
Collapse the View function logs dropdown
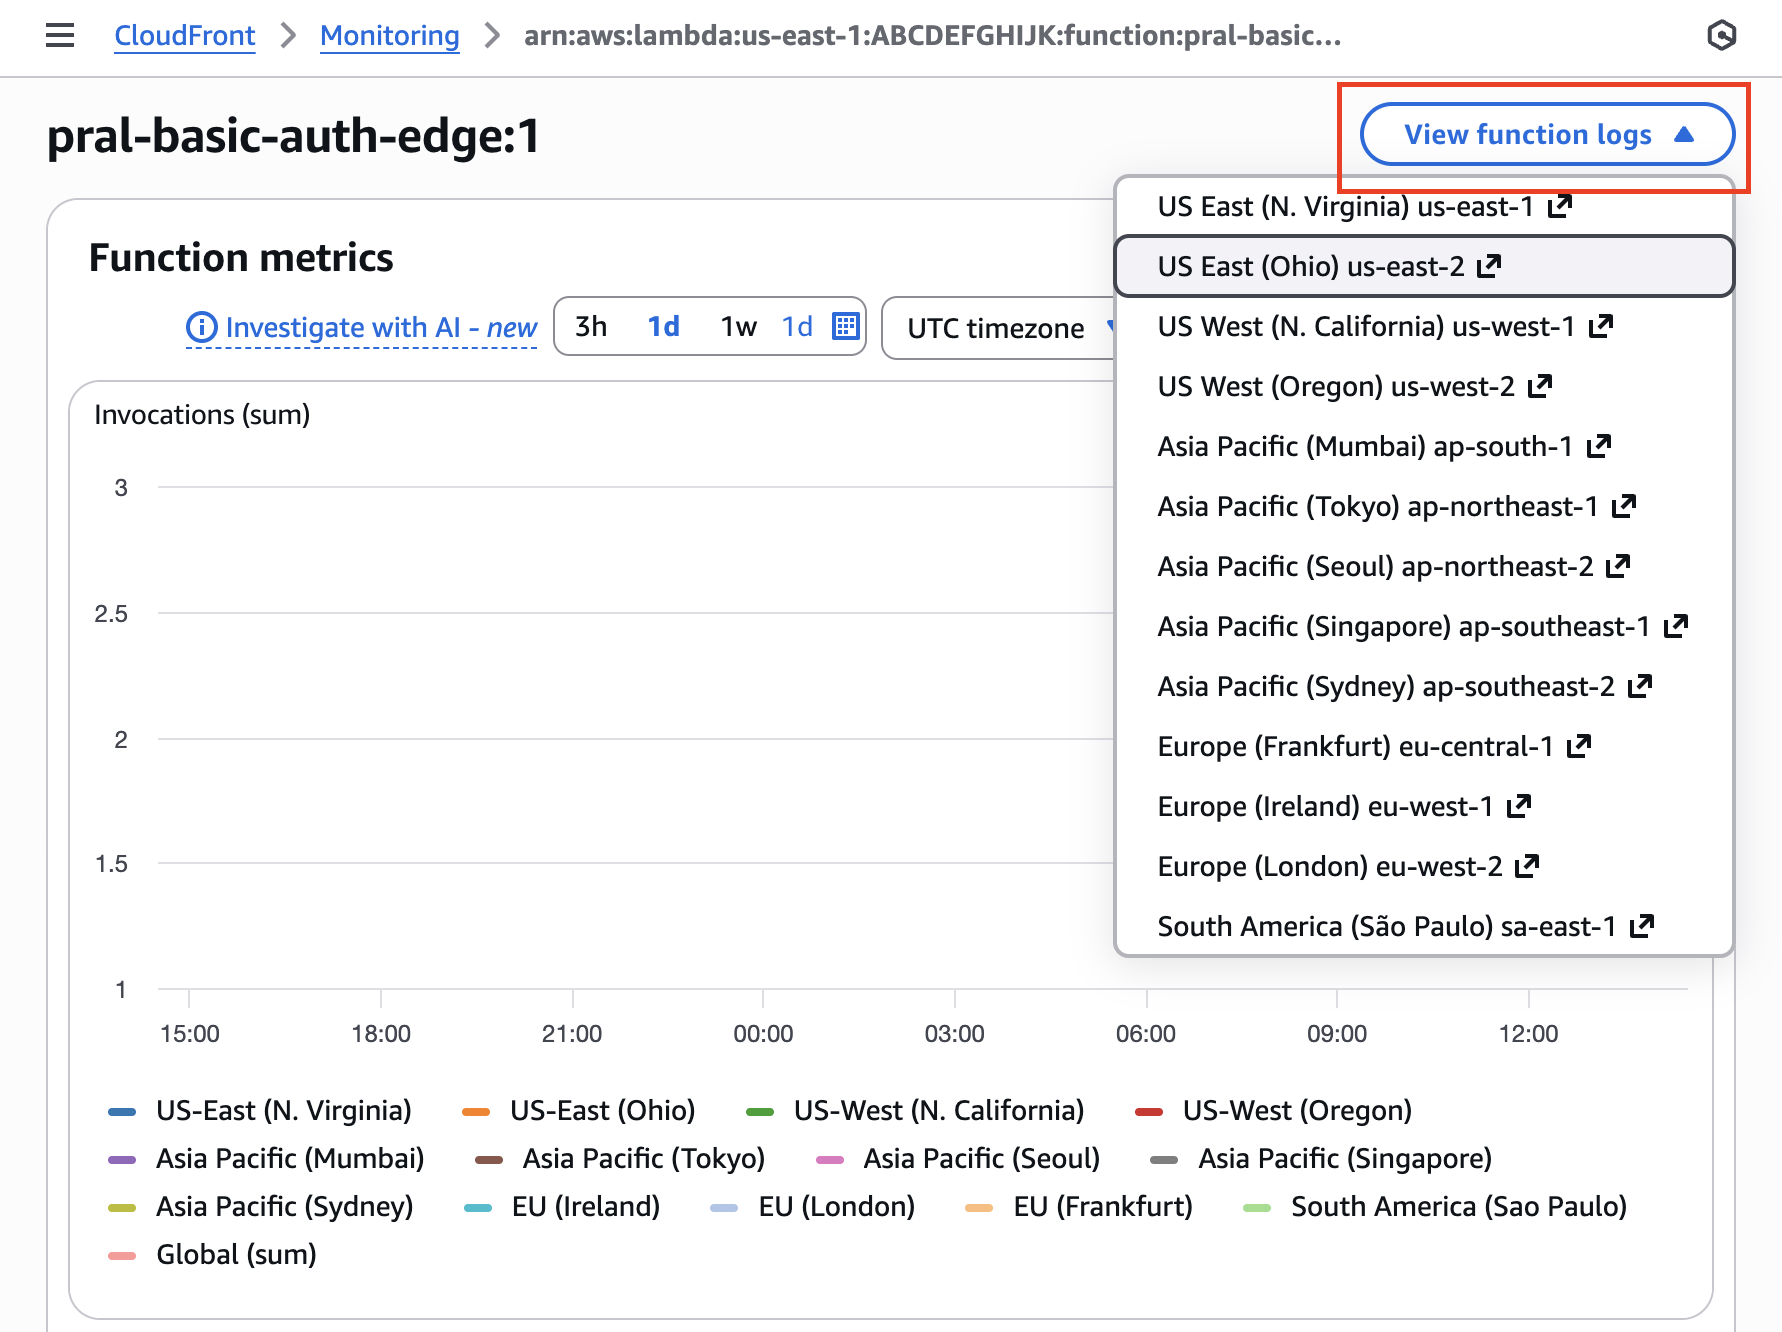tap(1546, 134)
